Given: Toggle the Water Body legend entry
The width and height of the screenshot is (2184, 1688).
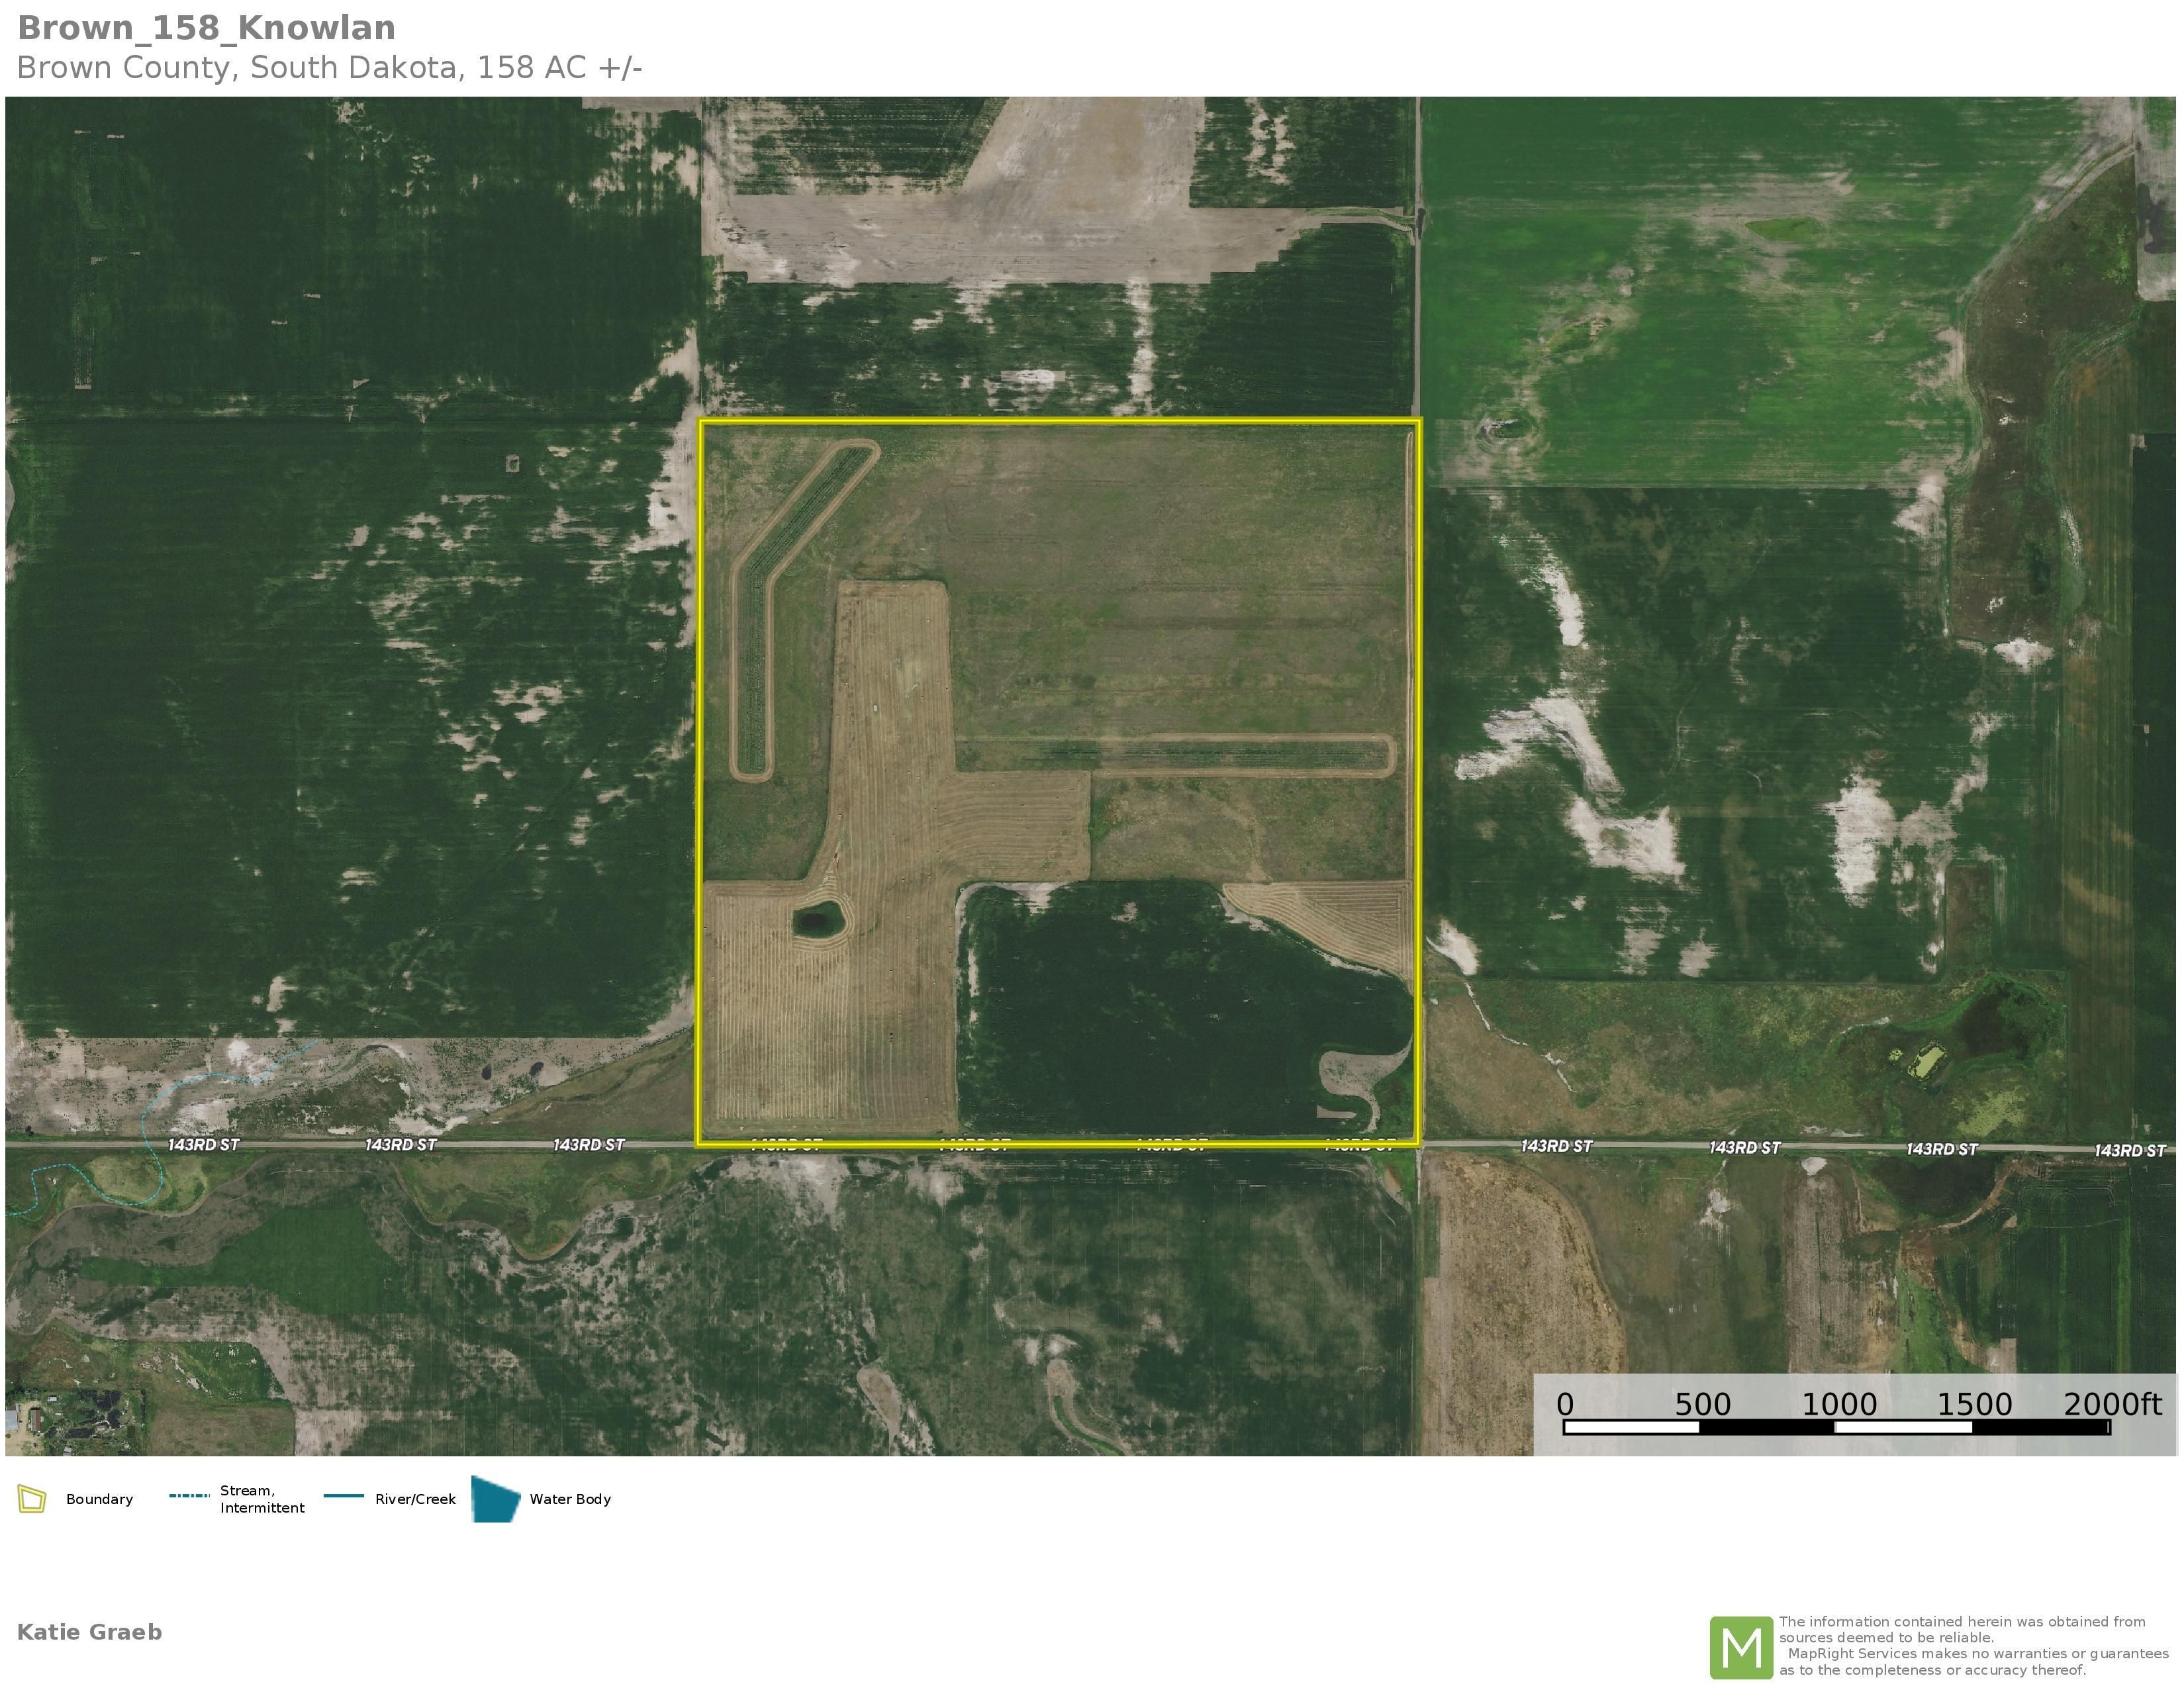Looking at the screenshot, I should coord(572,1500).
